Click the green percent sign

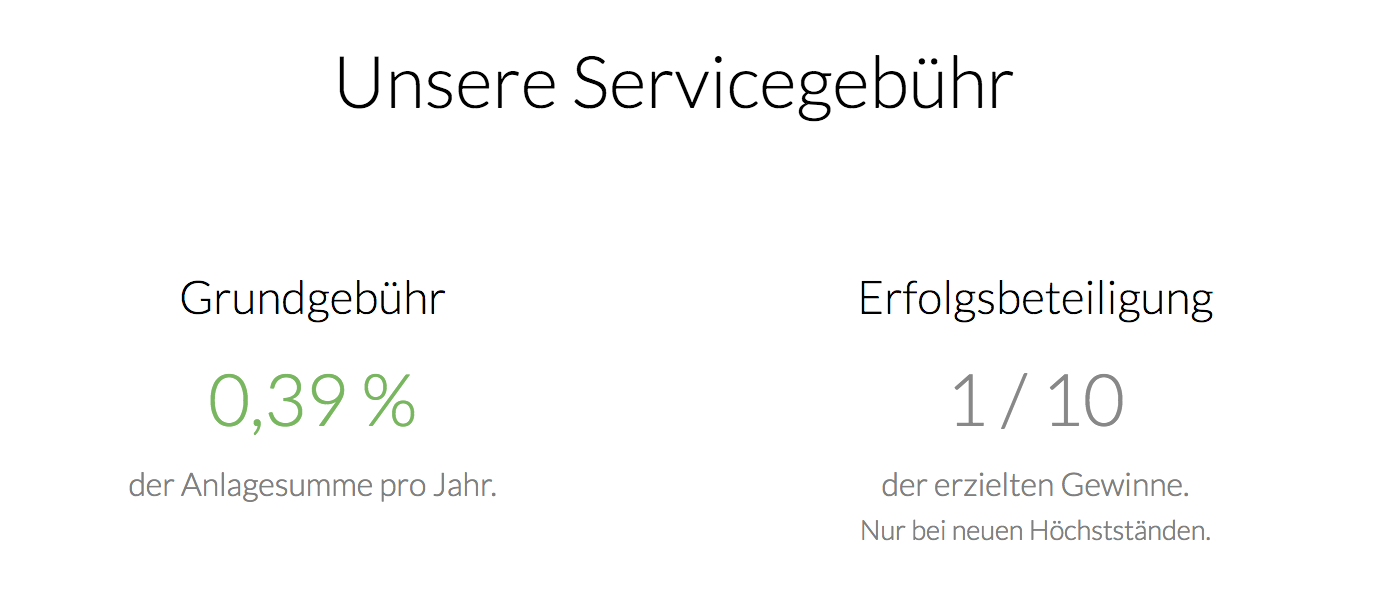tap(389, 401)
